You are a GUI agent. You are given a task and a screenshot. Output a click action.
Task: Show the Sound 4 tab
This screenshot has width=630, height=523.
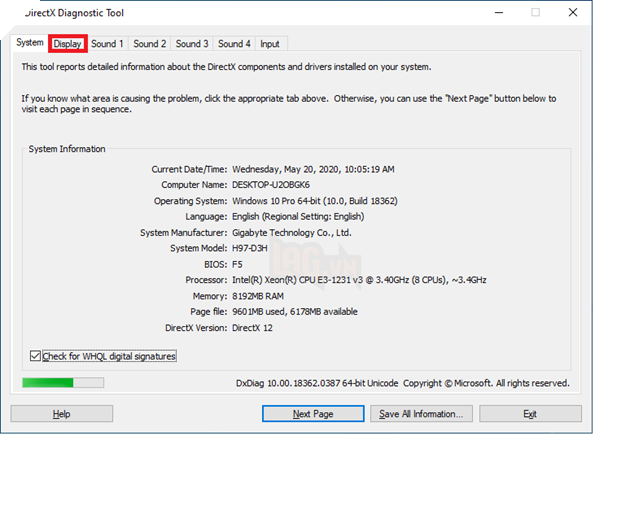pyautogui.click(x=234, y=44)
